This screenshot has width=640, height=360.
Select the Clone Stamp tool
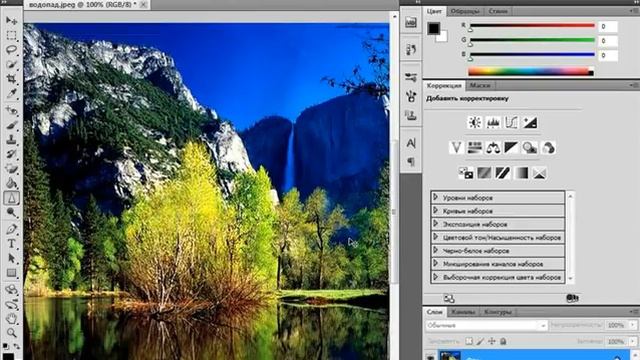11,140
